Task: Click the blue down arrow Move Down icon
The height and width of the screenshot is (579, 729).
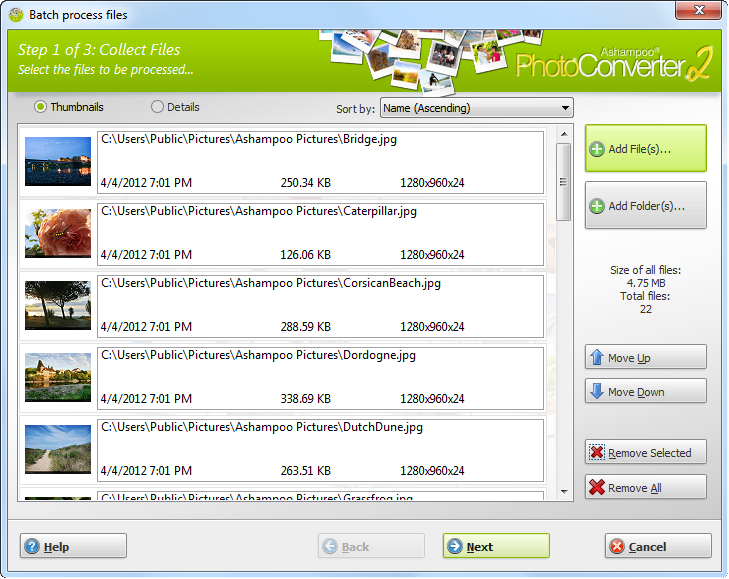Action: [596, 392]
